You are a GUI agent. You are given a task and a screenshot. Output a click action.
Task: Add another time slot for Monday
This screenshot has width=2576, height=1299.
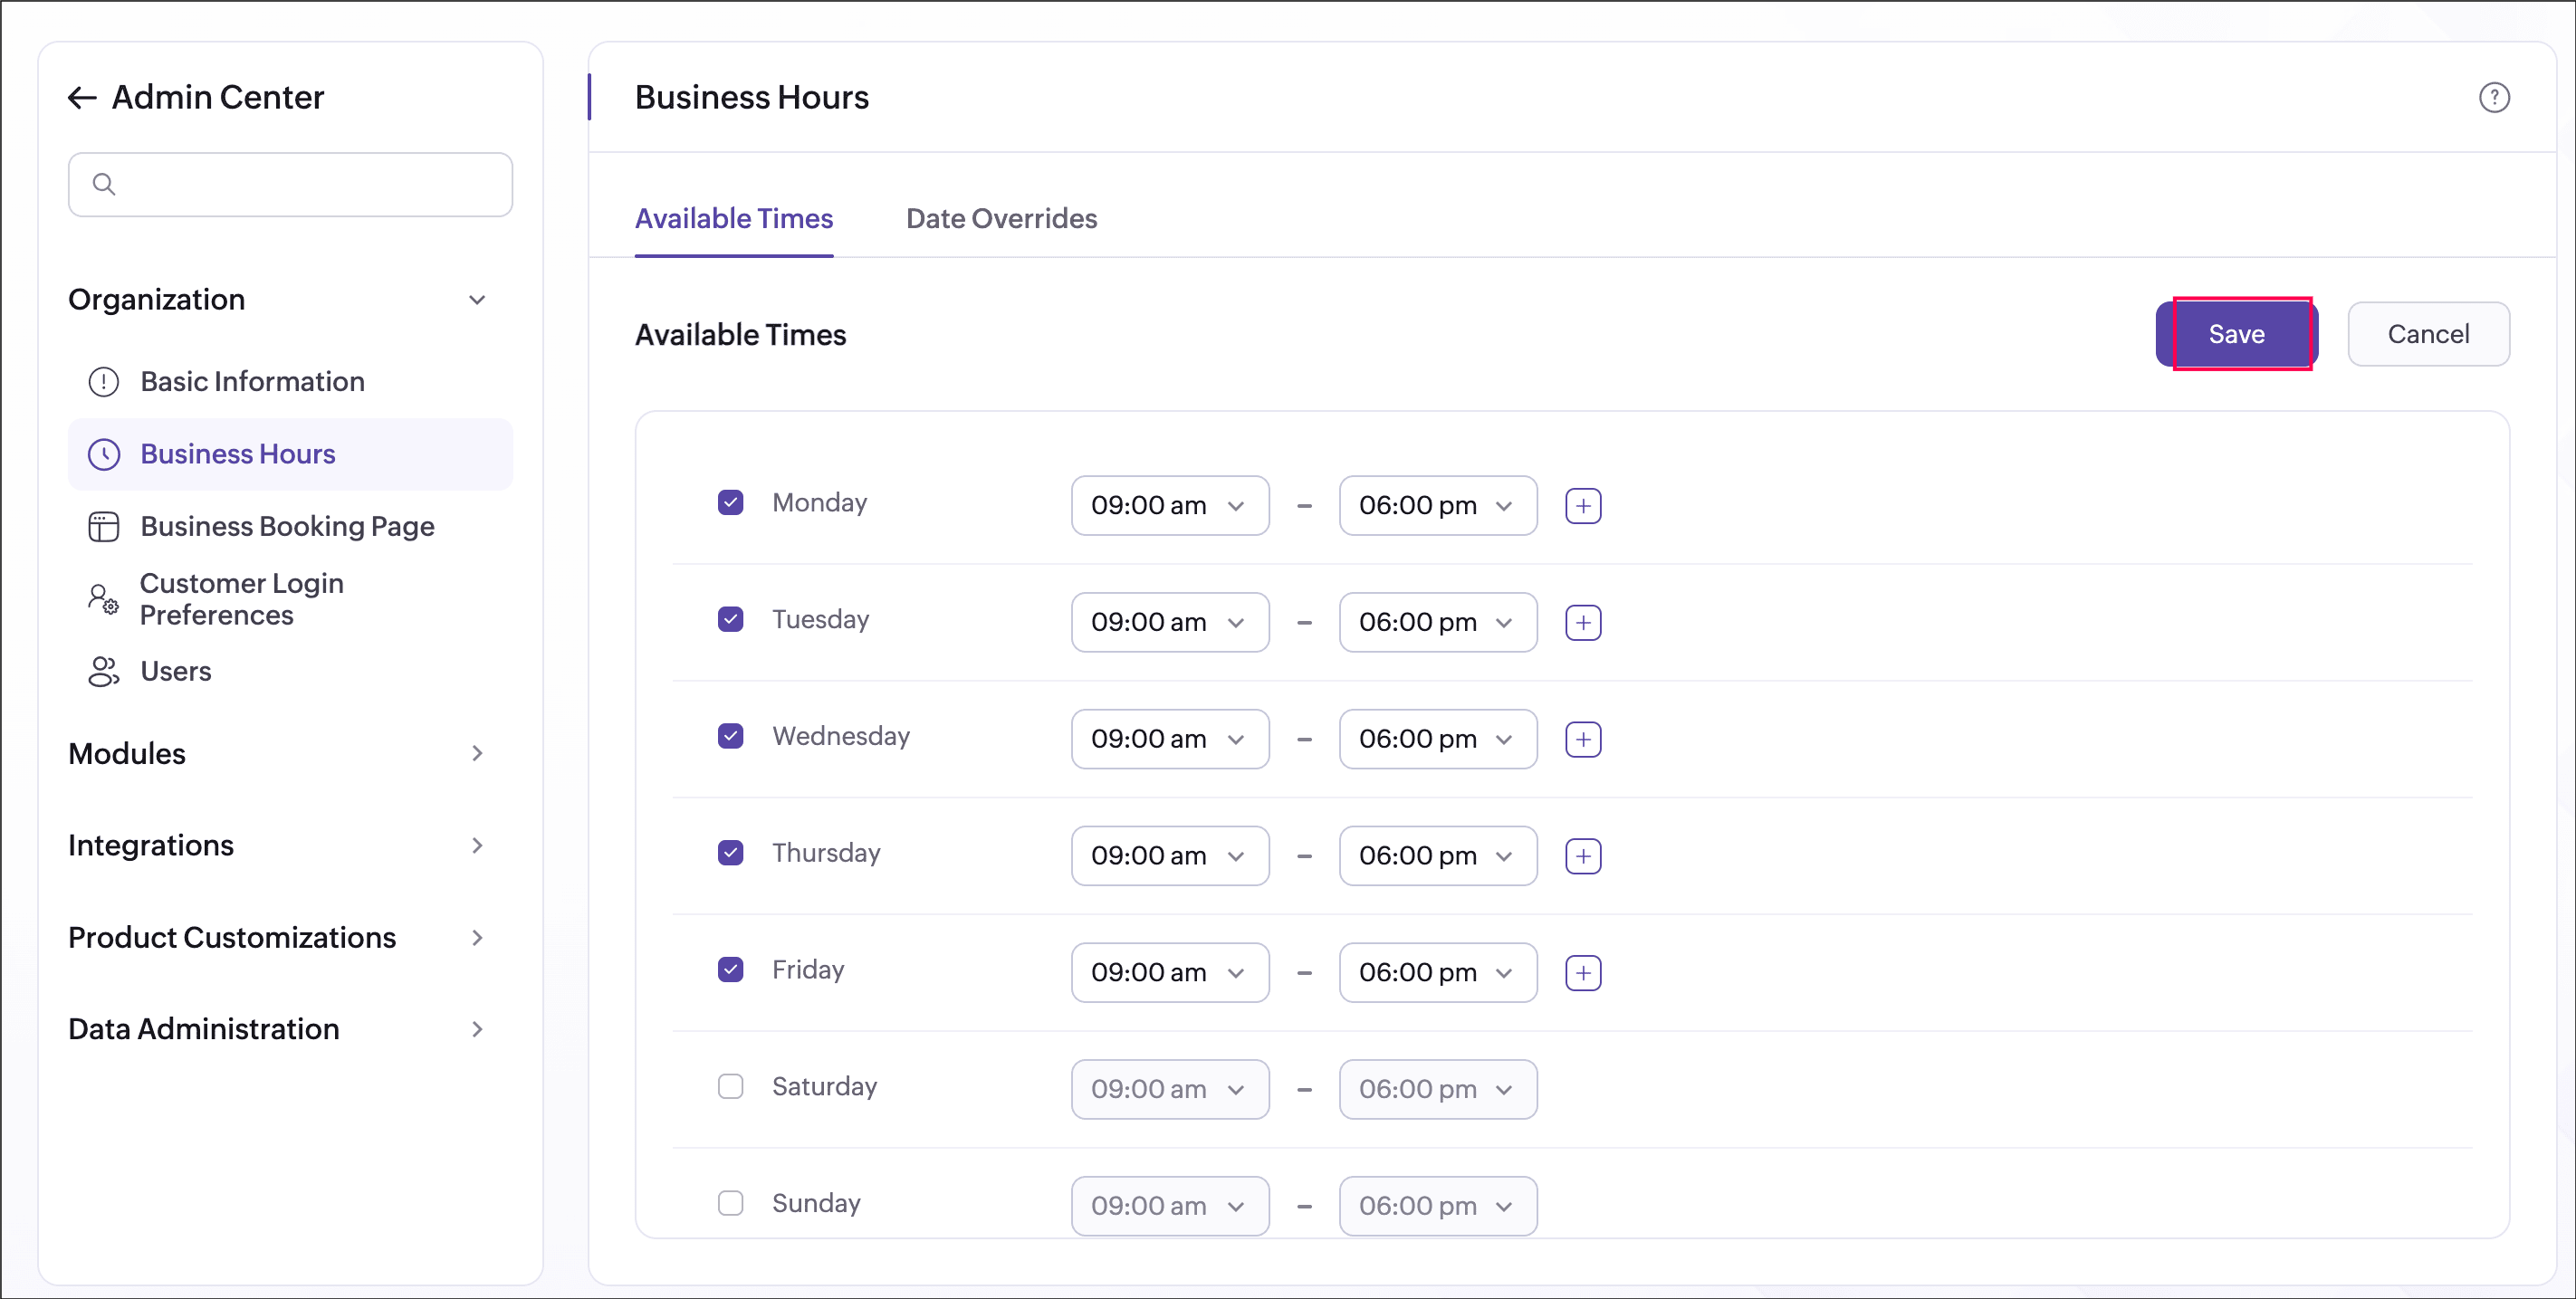pos(1582,506)
